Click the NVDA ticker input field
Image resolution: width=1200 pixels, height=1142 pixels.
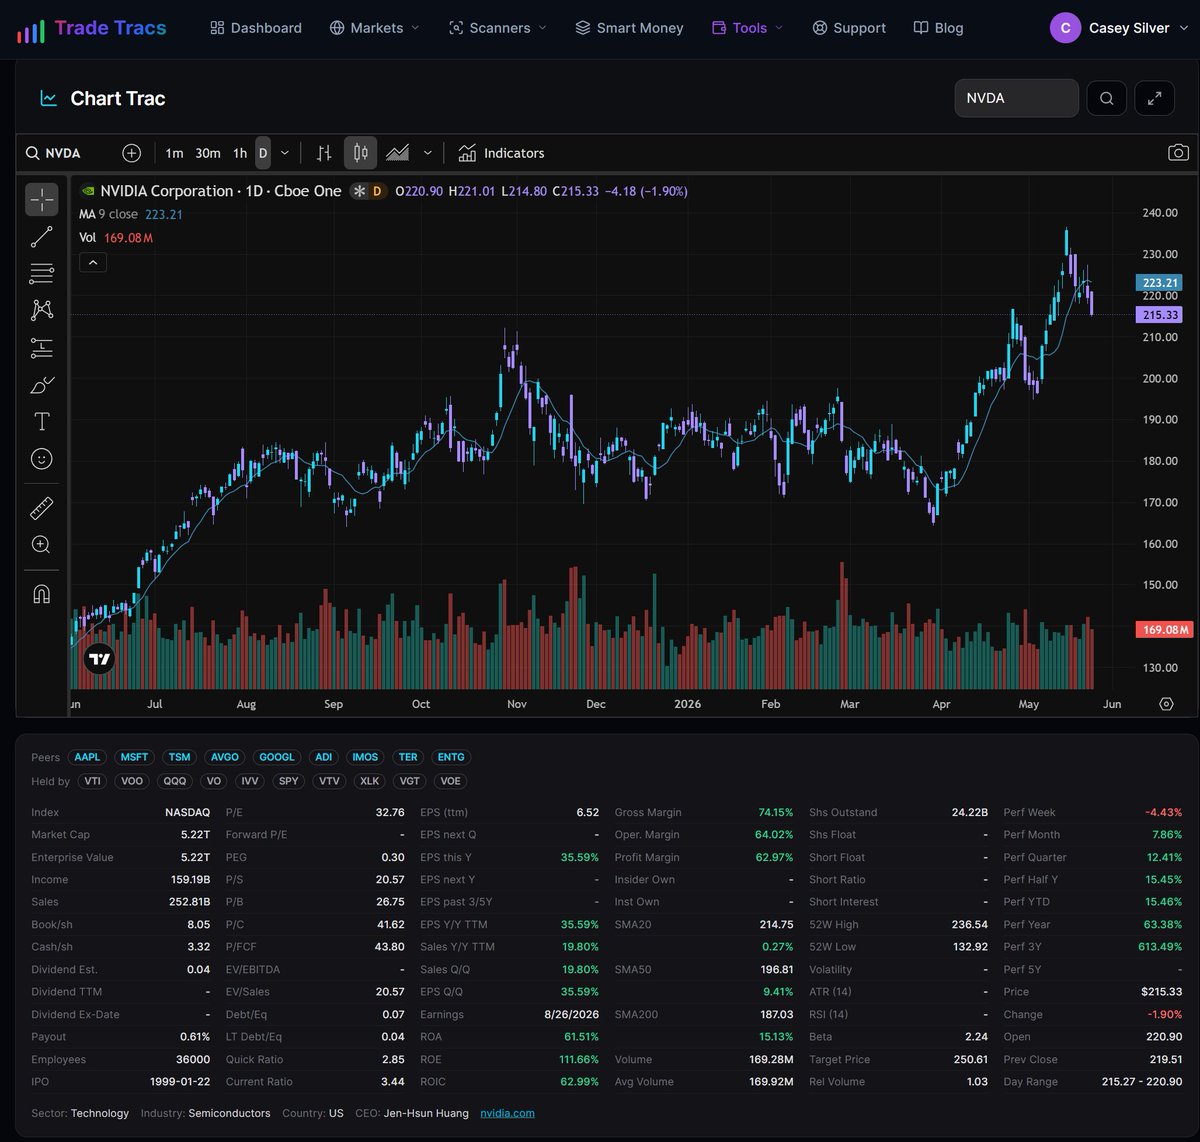click(1017, 98)
